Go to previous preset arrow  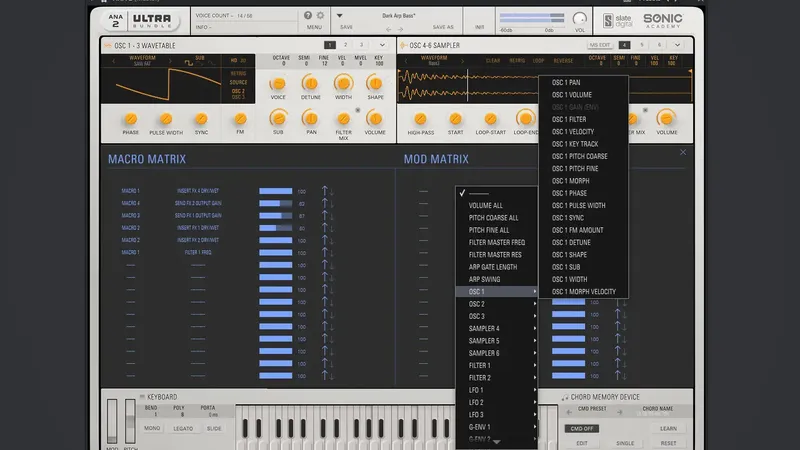(389, 29)
